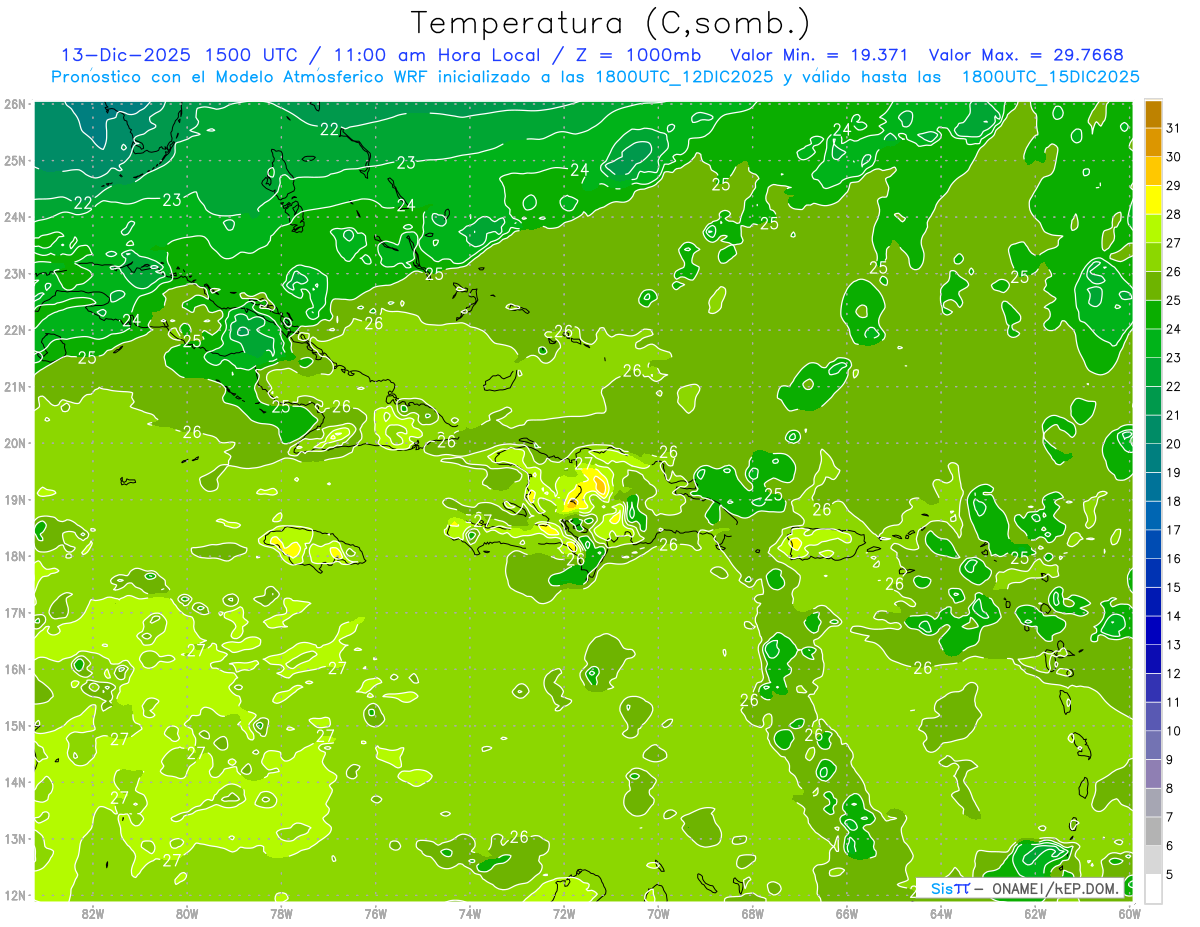Click the color scale value 31
Image resolution: width=1200 pixels, height=927 pixels.
point(1174,128)
